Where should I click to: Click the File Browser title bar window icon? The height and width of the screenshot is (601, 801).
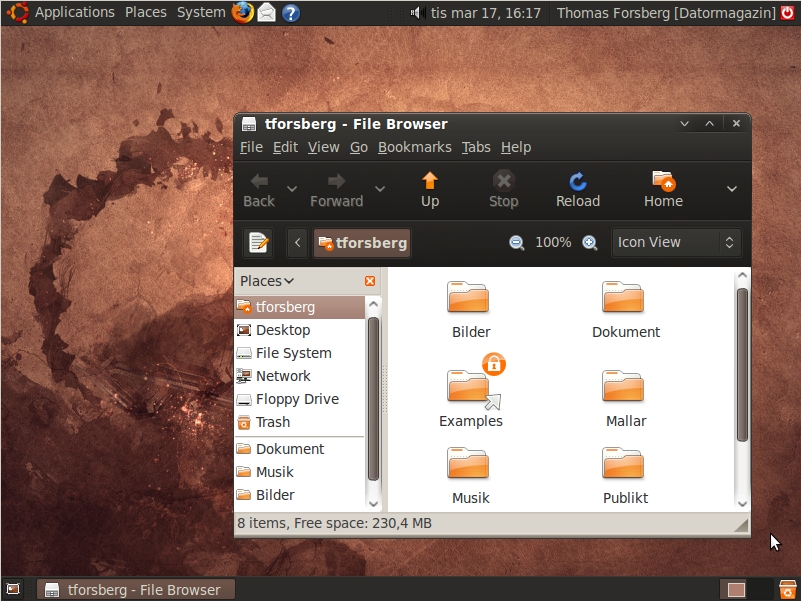(x=249, y=124)
